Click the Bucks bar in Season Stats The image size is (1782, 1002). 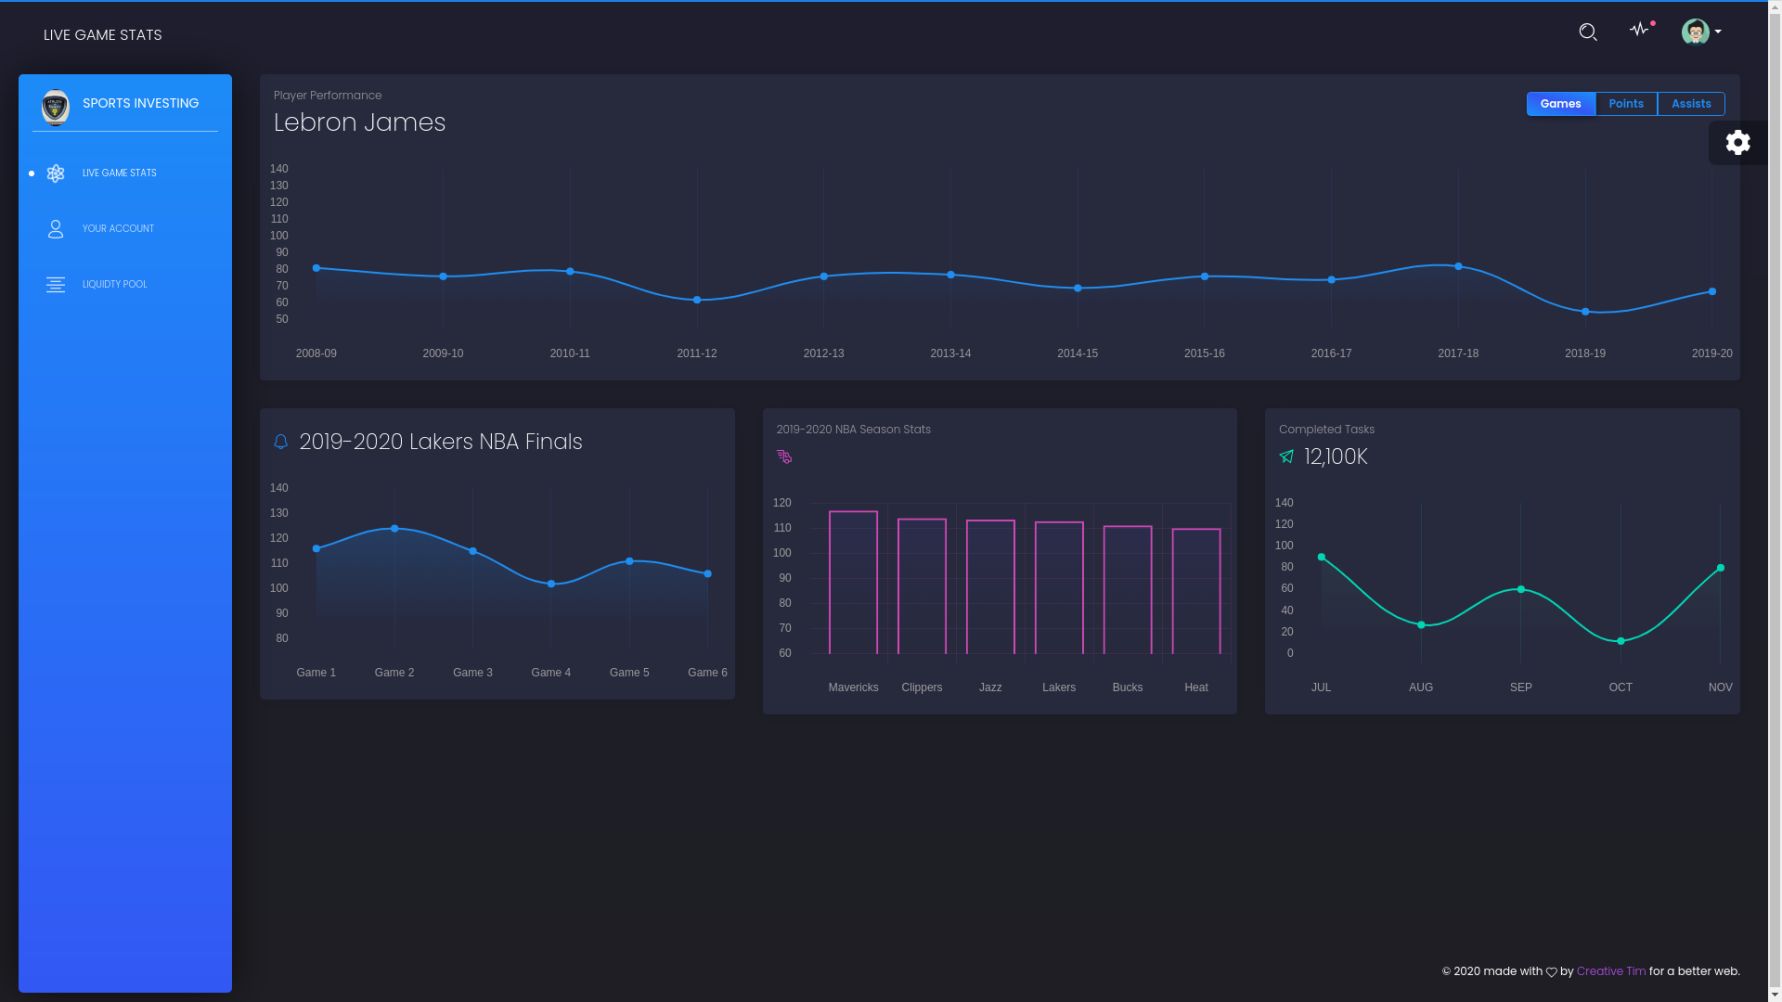click(1128, 590)
